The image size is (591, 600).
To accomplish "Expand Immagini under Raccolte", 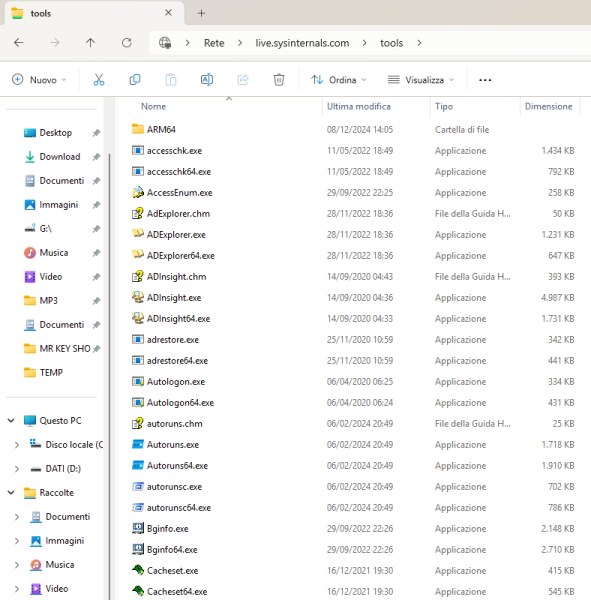I will pos(17,541).
